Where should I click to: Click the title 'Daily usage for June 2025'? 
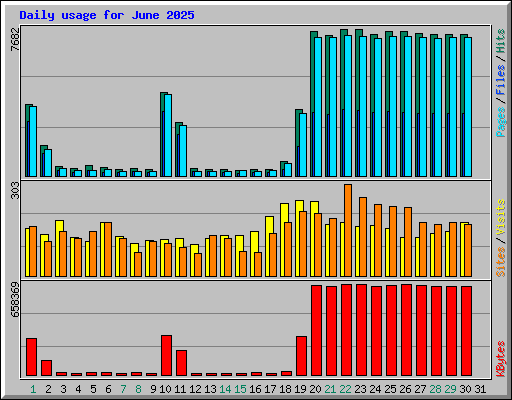(x=107, y=16)
